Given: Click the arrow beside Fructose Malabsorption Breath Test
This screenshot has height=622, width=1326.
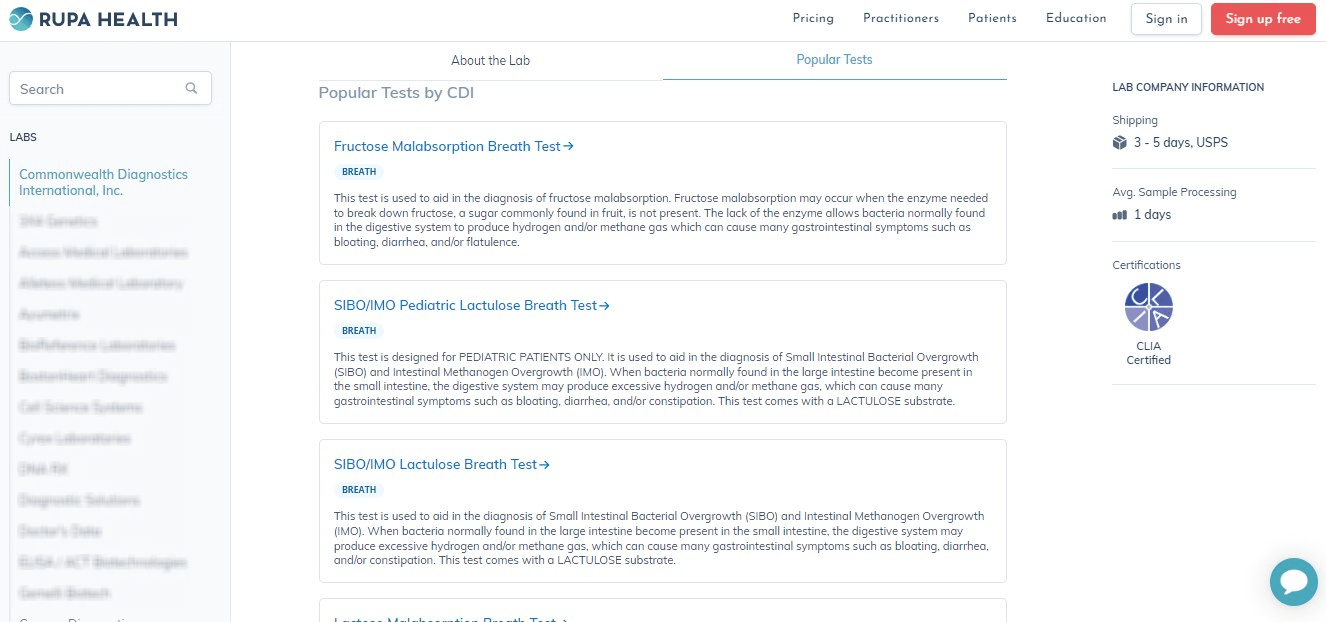Looking at the screenshot, I should pos(568,146).
